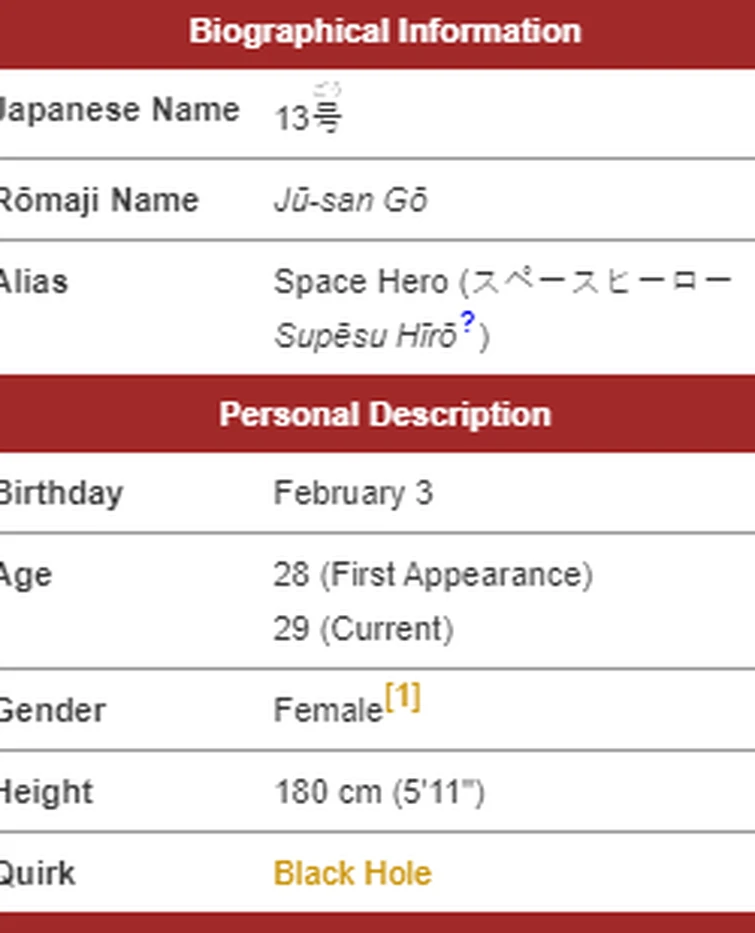Click the Age row label
The height and width of the screenshot is (933, 755).
click(x=26, y=576)
